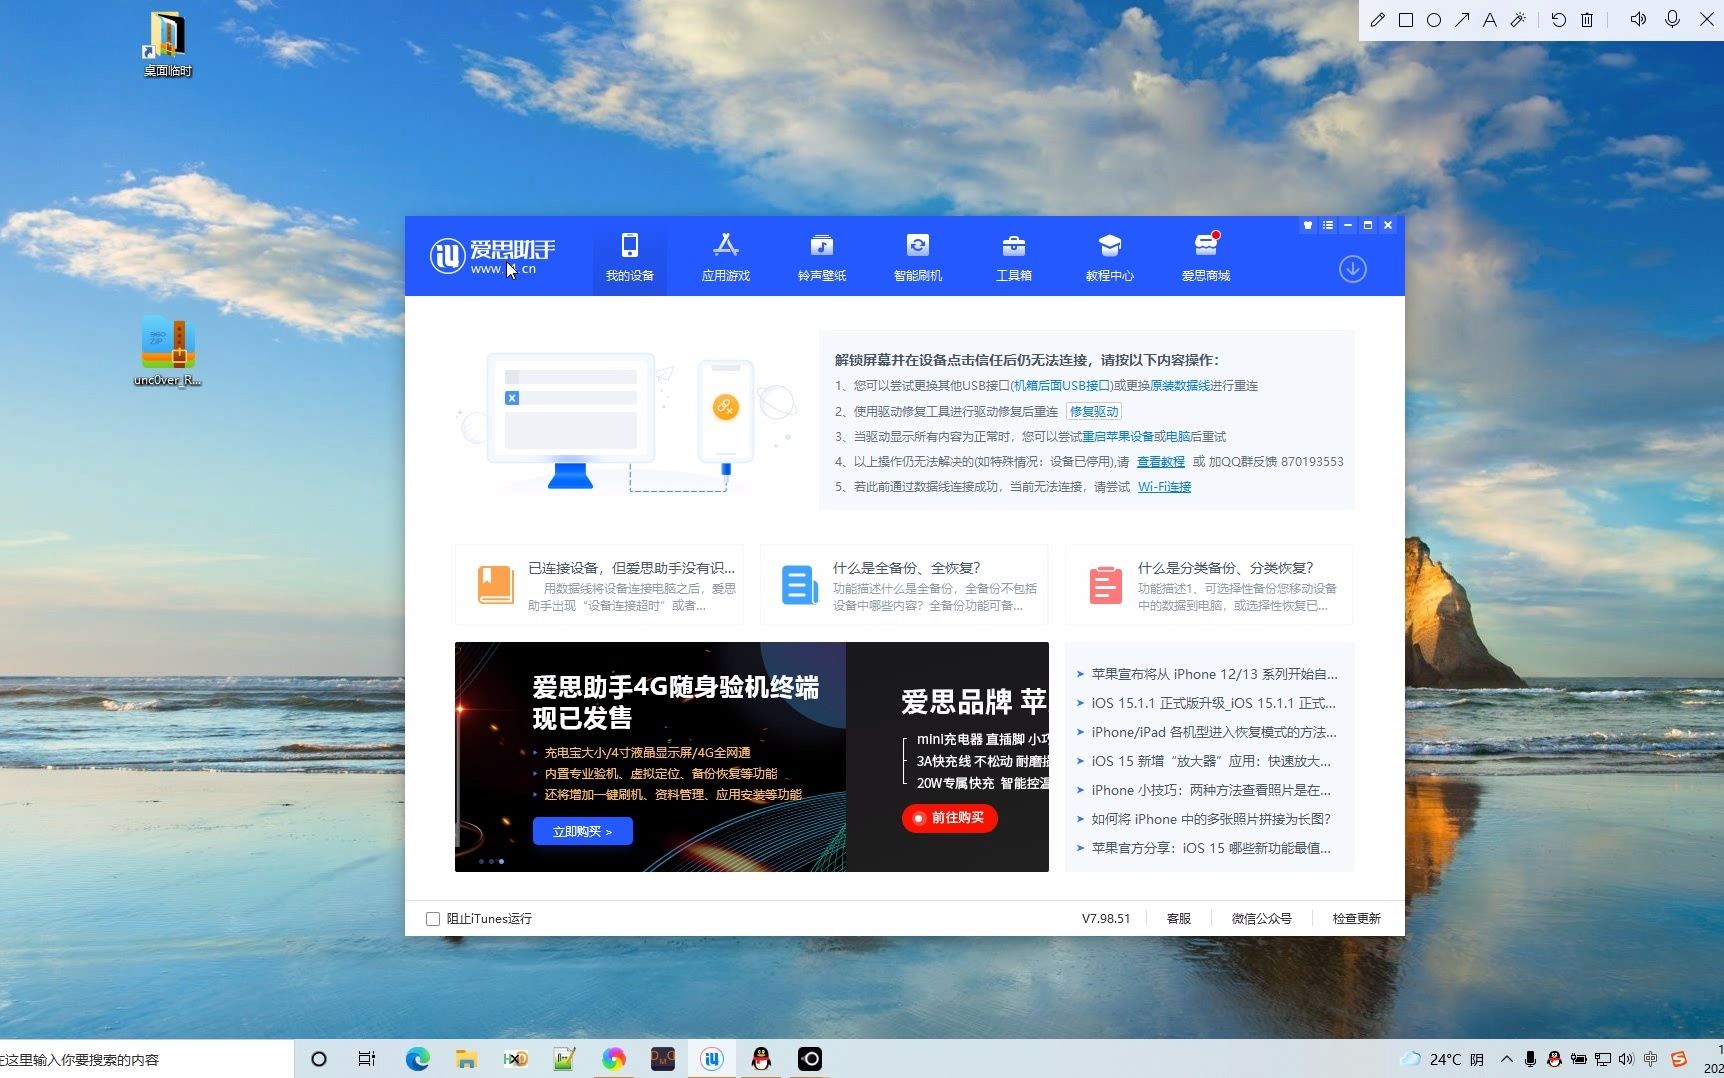Image resolution: width=1724 pixels, height=1078 pixels.
Task: Open the 爱思商城 store tab
Action: [1205, 257]
